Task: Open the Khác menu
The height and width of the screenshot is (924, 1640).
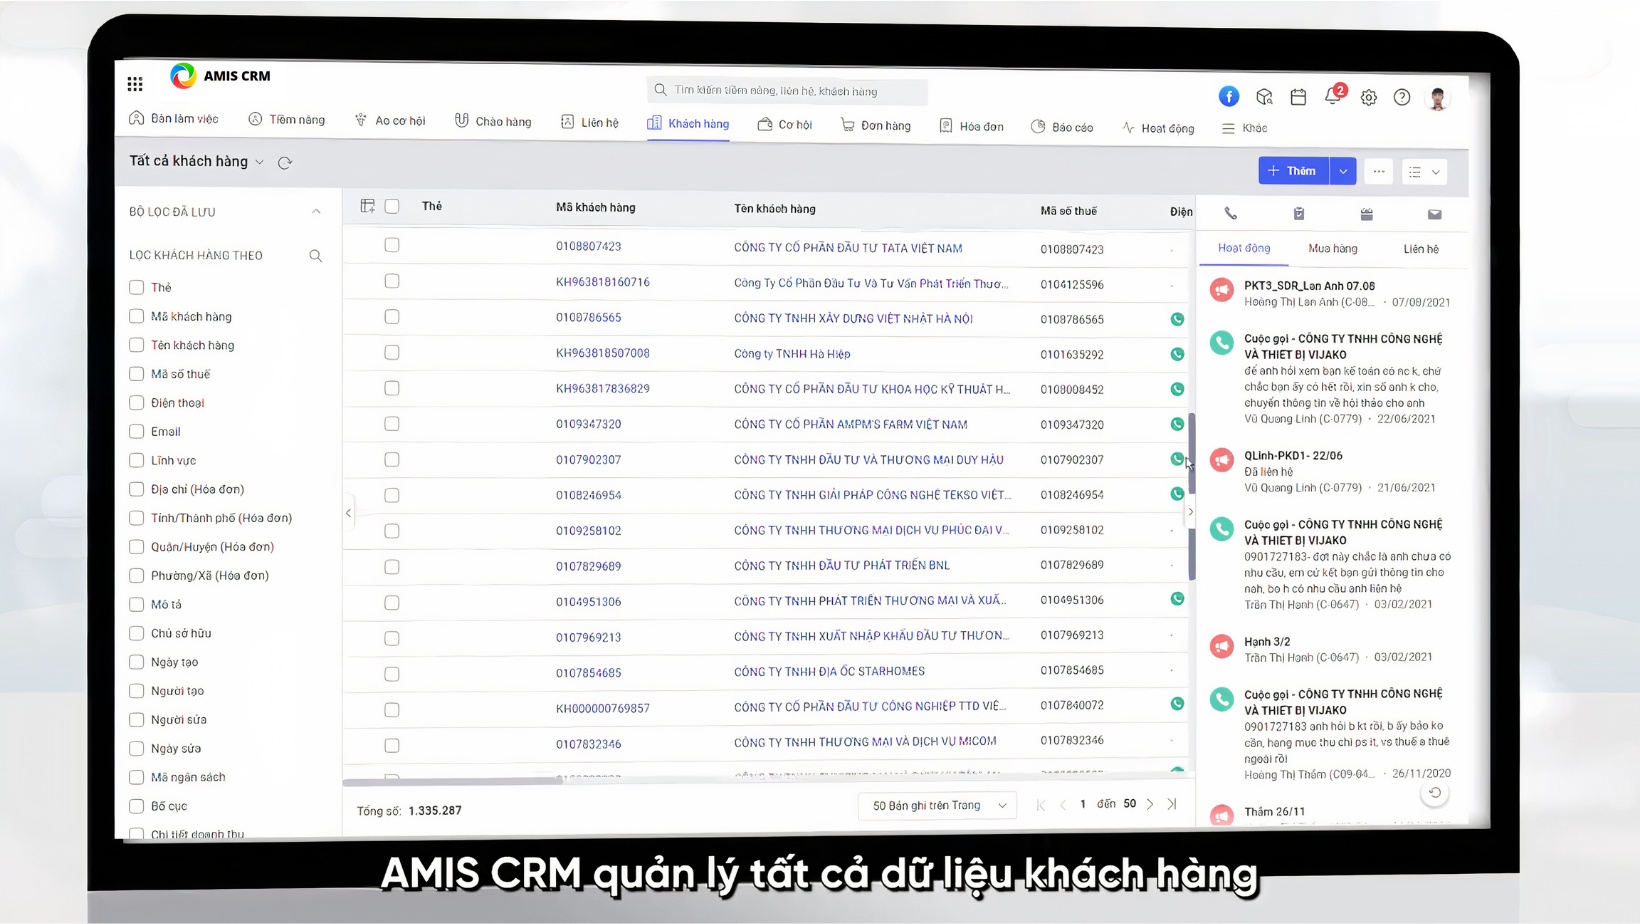Action: [x=1245, y=128]
